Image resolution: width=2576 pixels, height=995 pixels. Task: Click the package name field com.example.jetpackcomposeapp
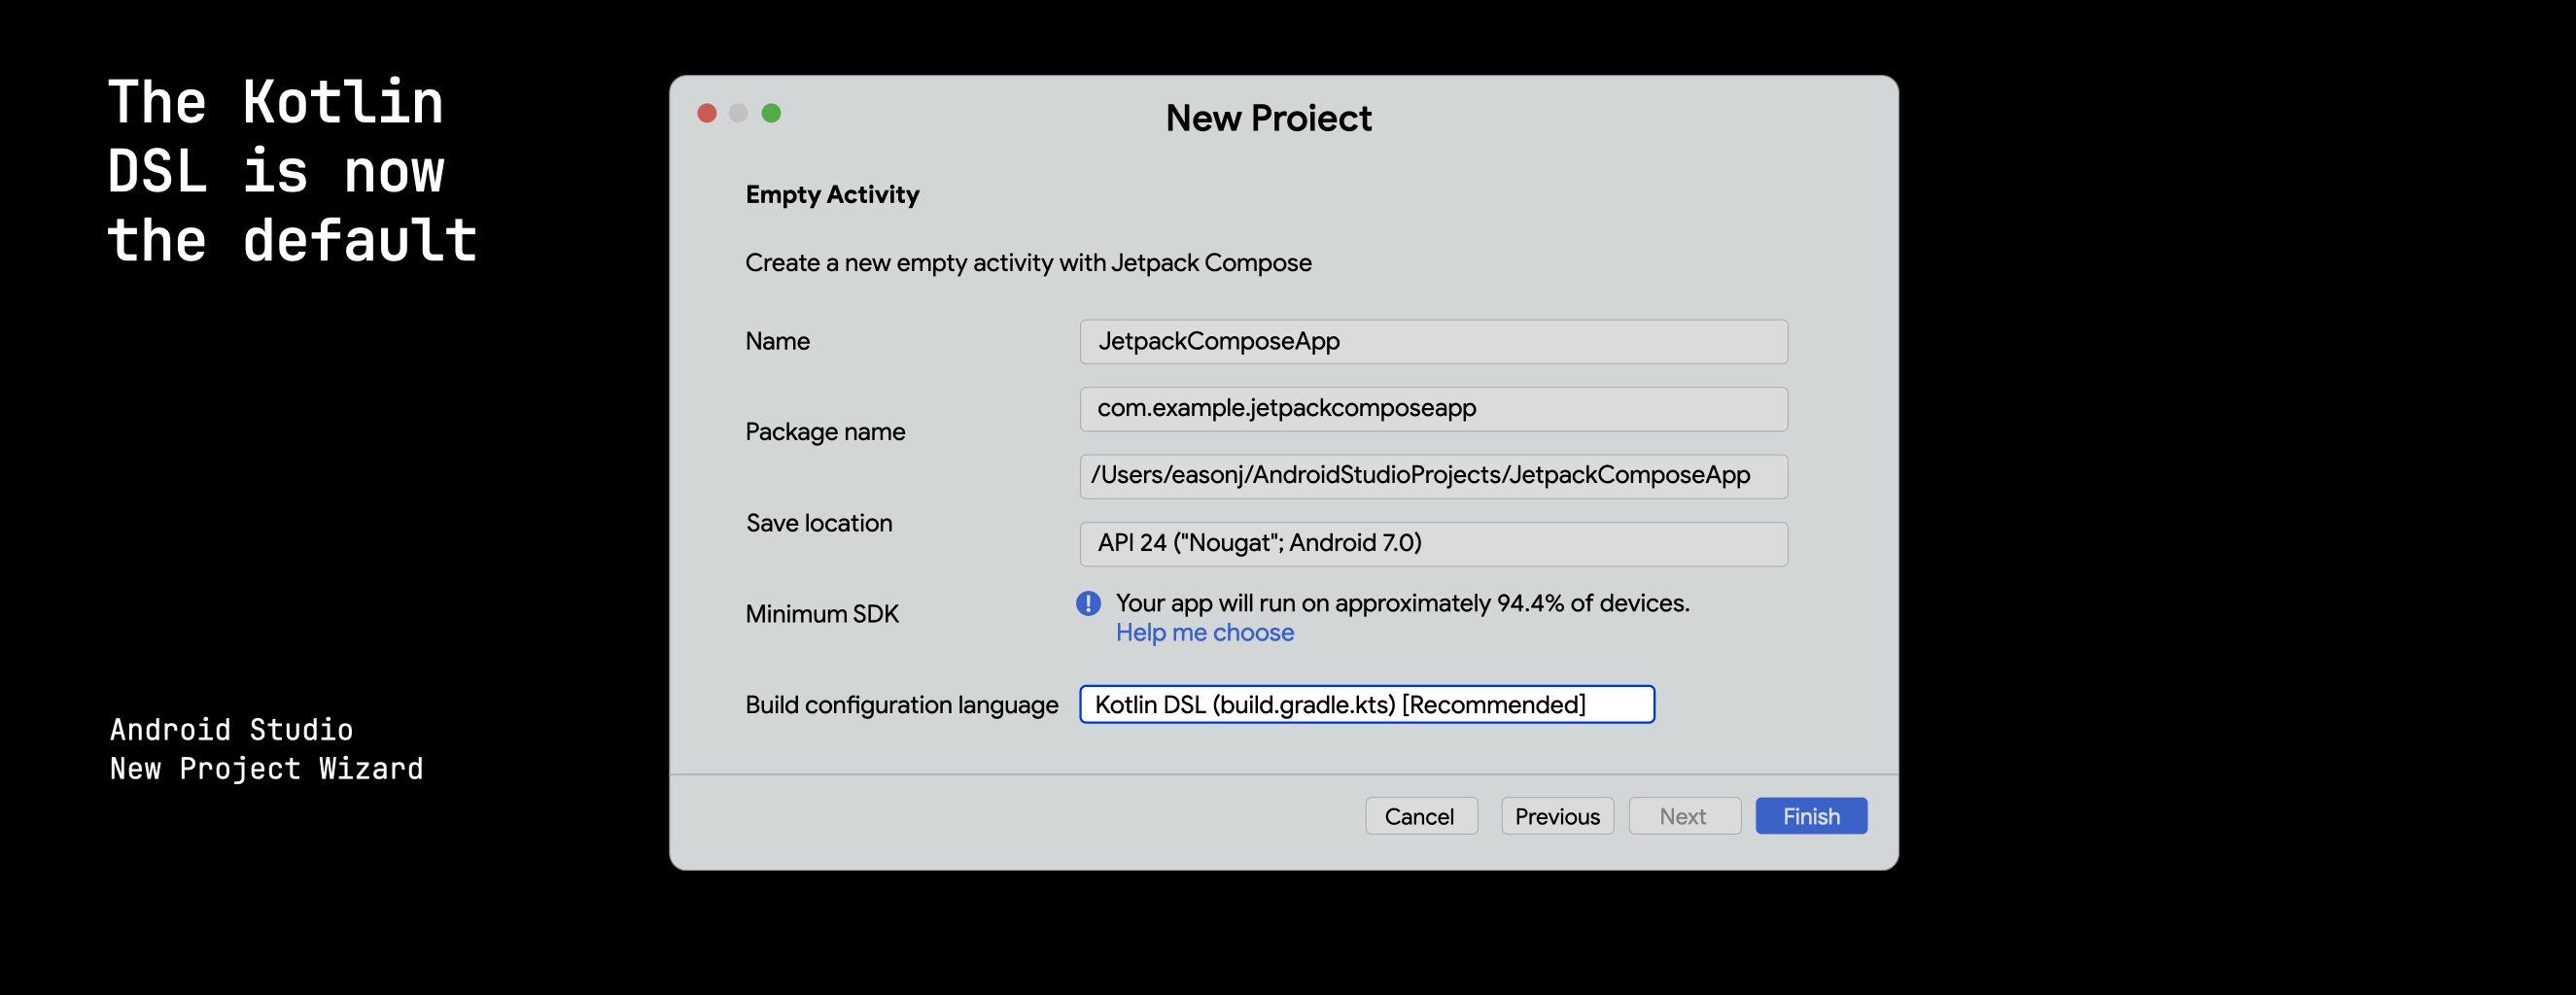(x=1433, y=409)
